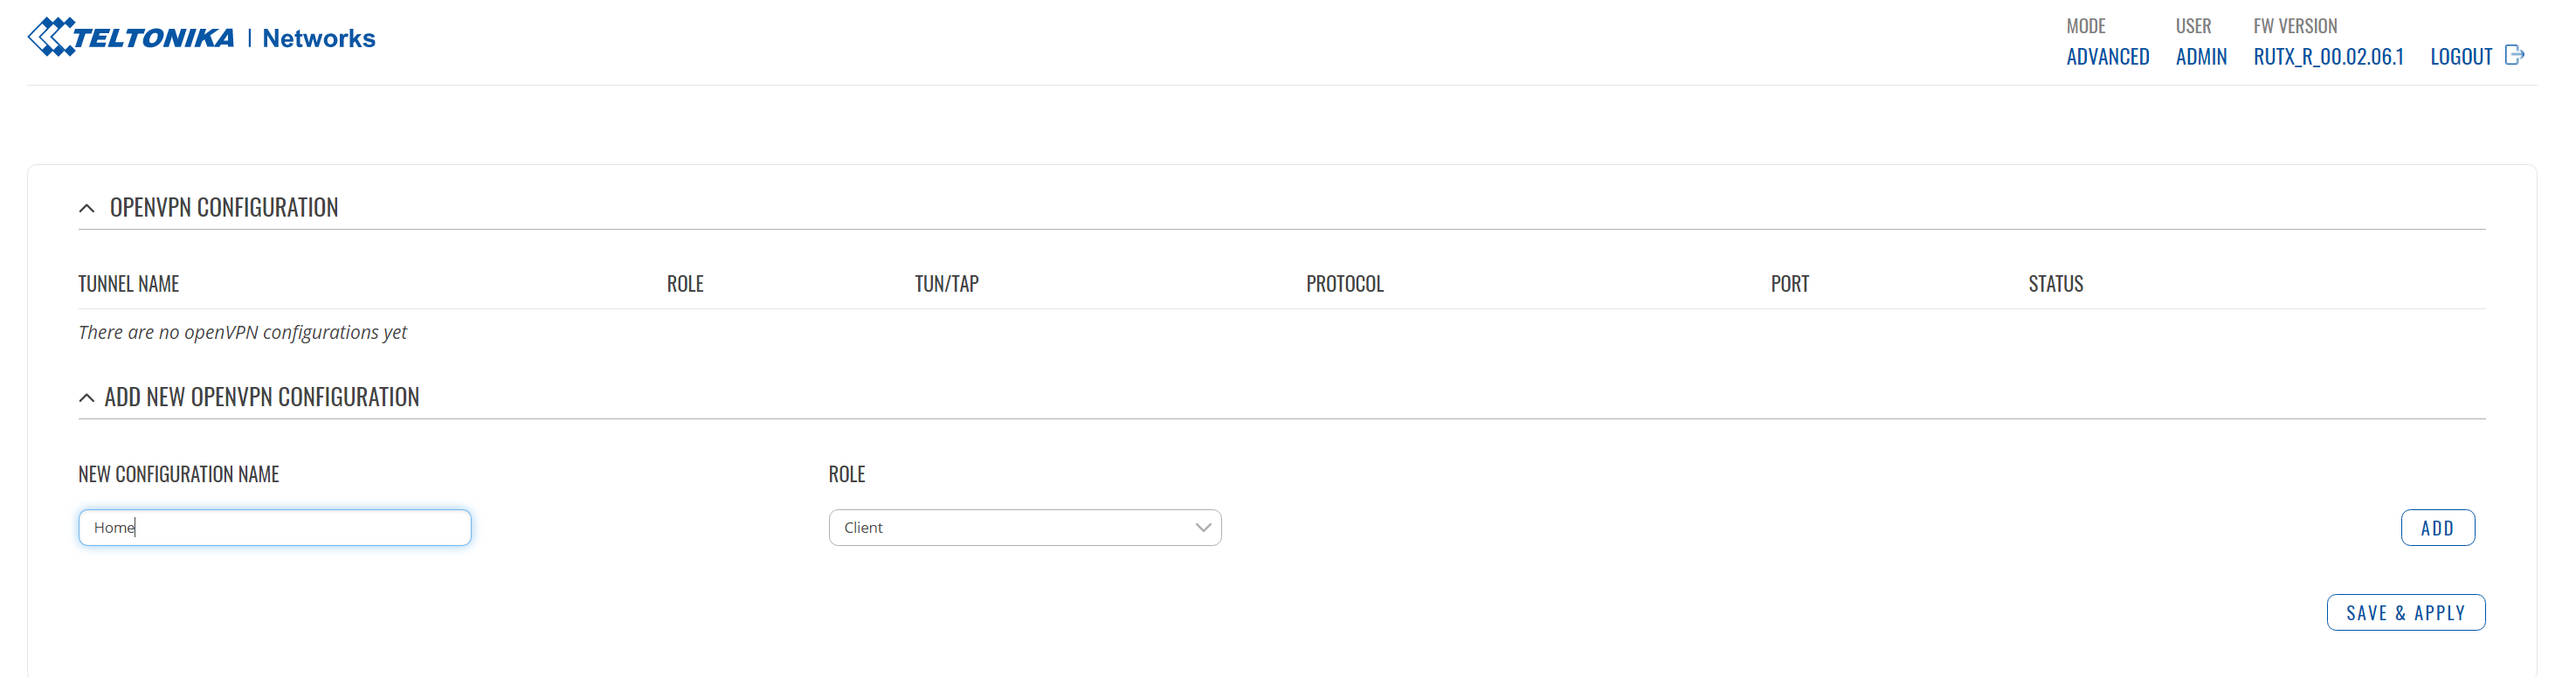Click the ADD button
Screen dimensions: 2576x677
[x=2438, y=528]
